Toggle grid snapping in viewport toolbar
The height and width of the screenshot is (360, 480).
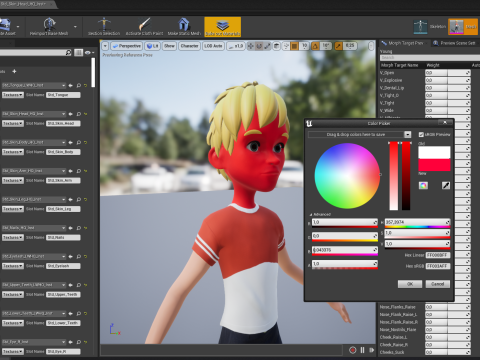click(x=295, y=46)
